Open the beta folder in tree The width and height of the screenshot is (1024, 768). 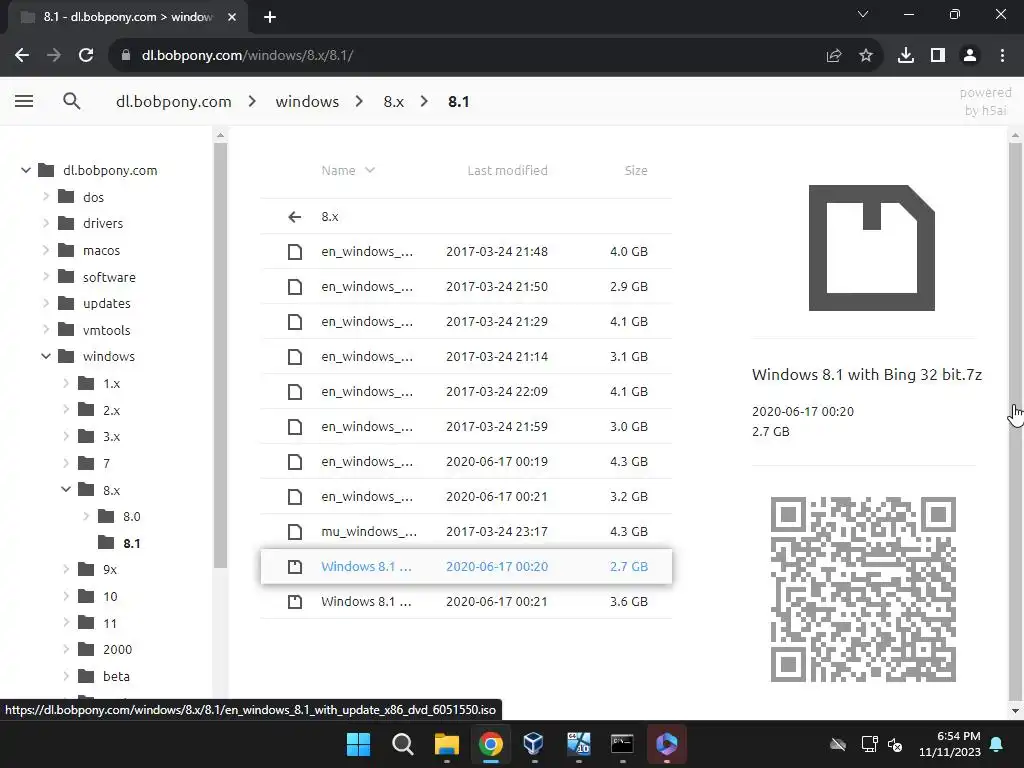pos(116,677)
